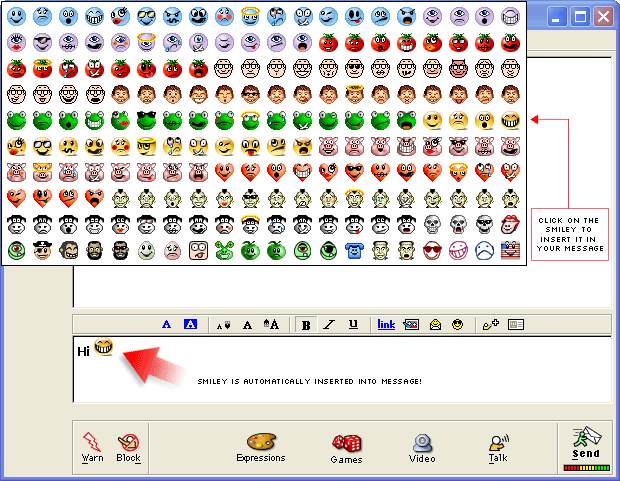
Task: Toggle italic text formatting
Action: tap(329, 324)
